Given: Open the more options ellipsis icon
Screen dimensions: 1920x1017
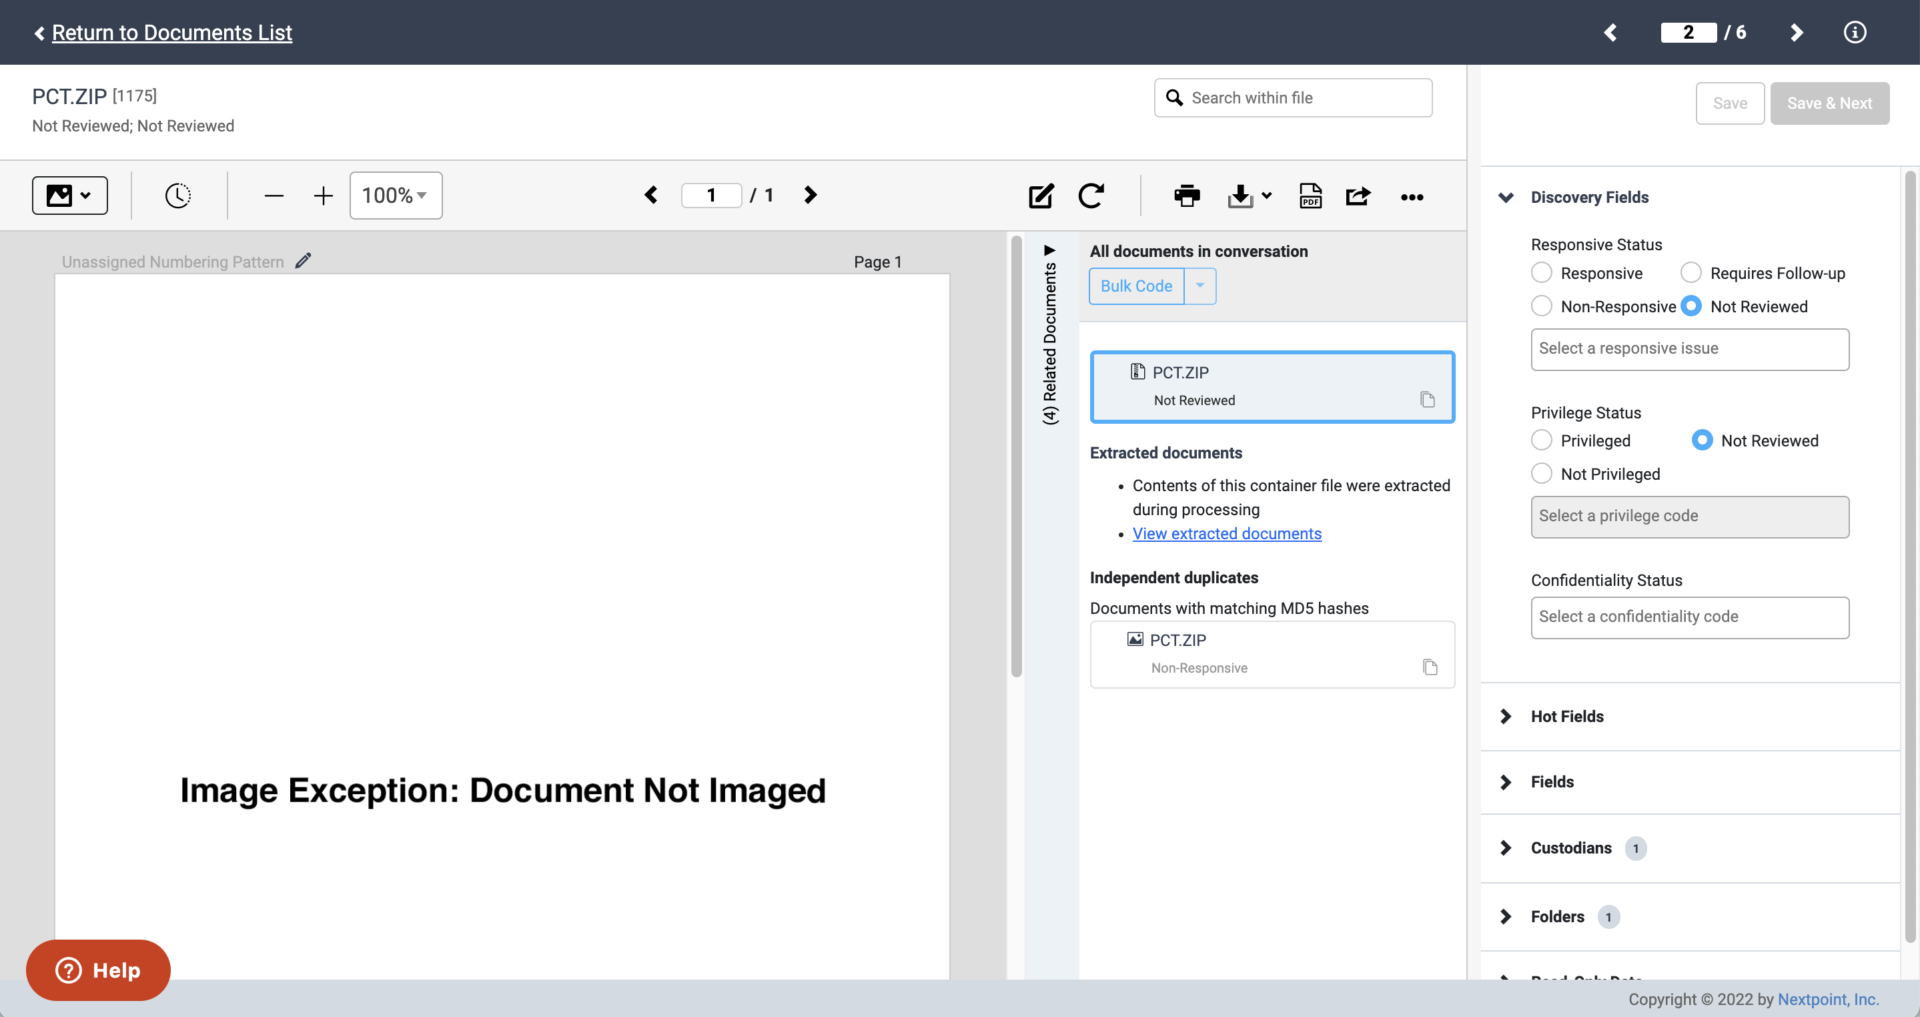Looking at the screenshot, I should pyautogui.click(x=1412, y=197).
